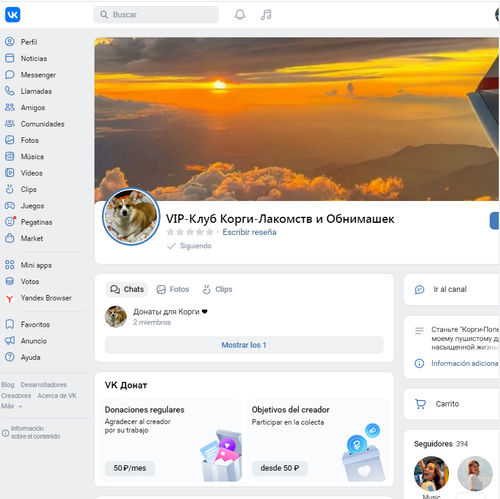Viewport: 500px width, 499px height.
Task: Click the Juegos gamepad icon
Action: 10,205
